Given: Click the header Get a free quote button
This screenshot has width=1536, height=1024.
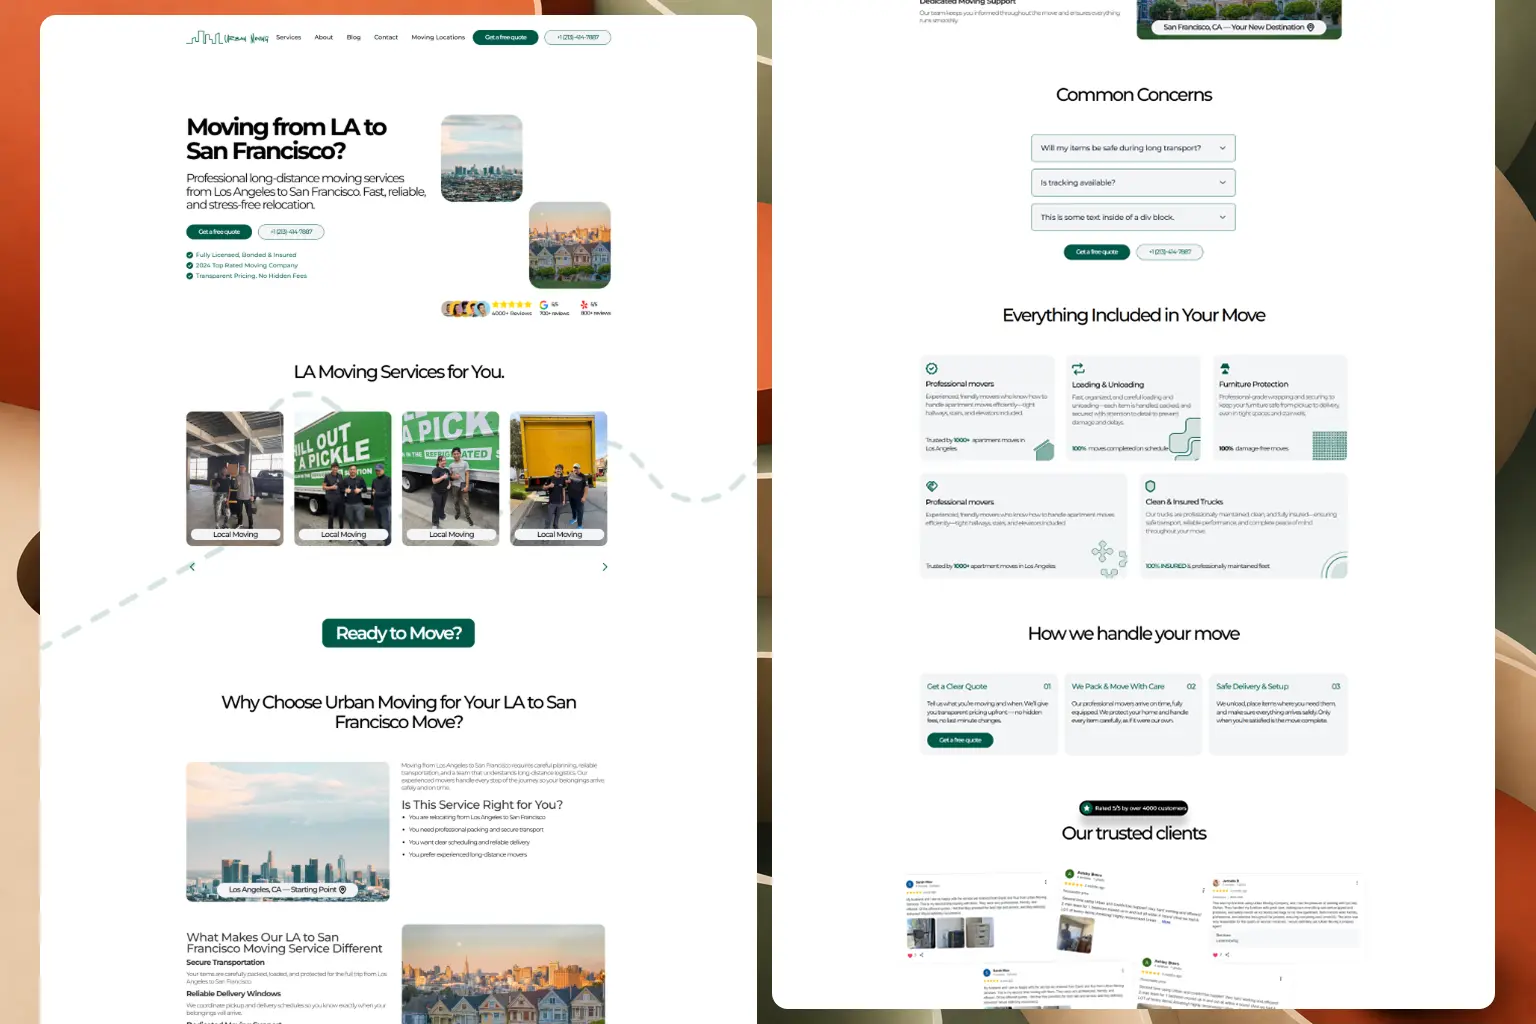Looking at the screenshot, I should tap(506, 37).
